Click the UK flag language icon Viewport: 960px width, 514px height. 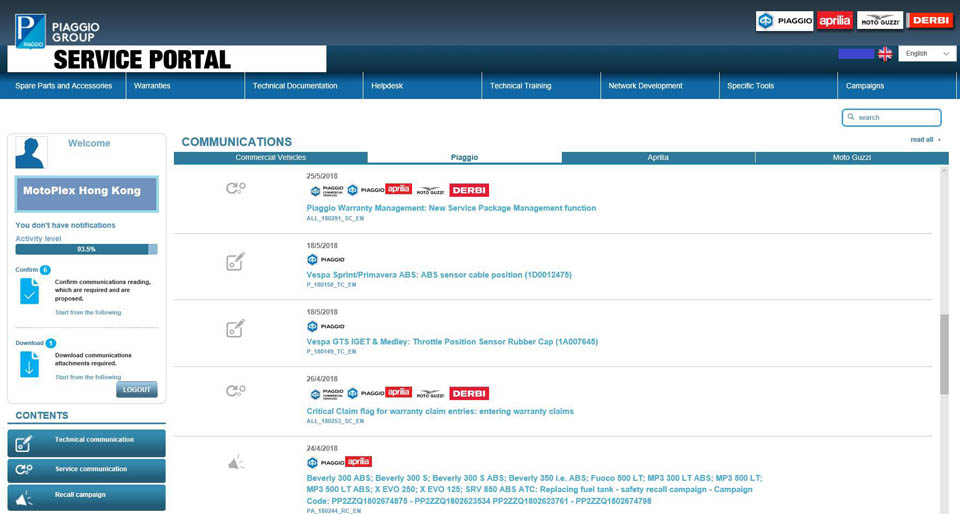885,54
